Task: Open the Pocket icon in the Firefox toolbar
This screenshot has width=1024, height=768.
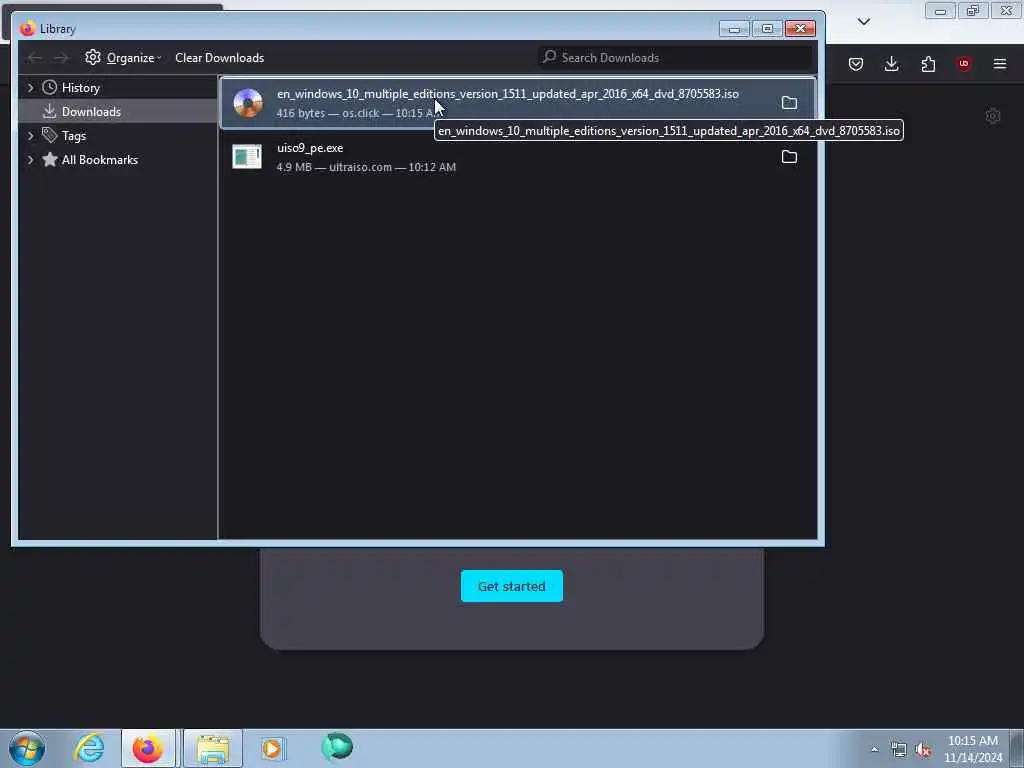Action: coord(856,64)
